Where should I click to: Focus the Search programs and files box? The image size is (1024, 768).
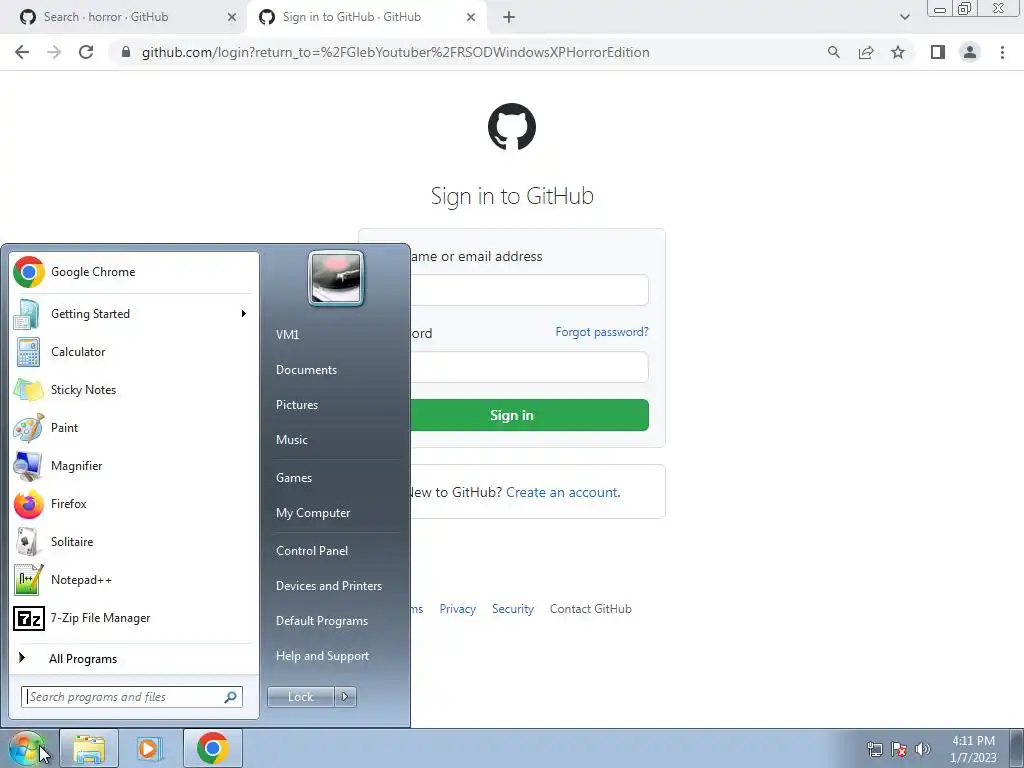point(132,697)
